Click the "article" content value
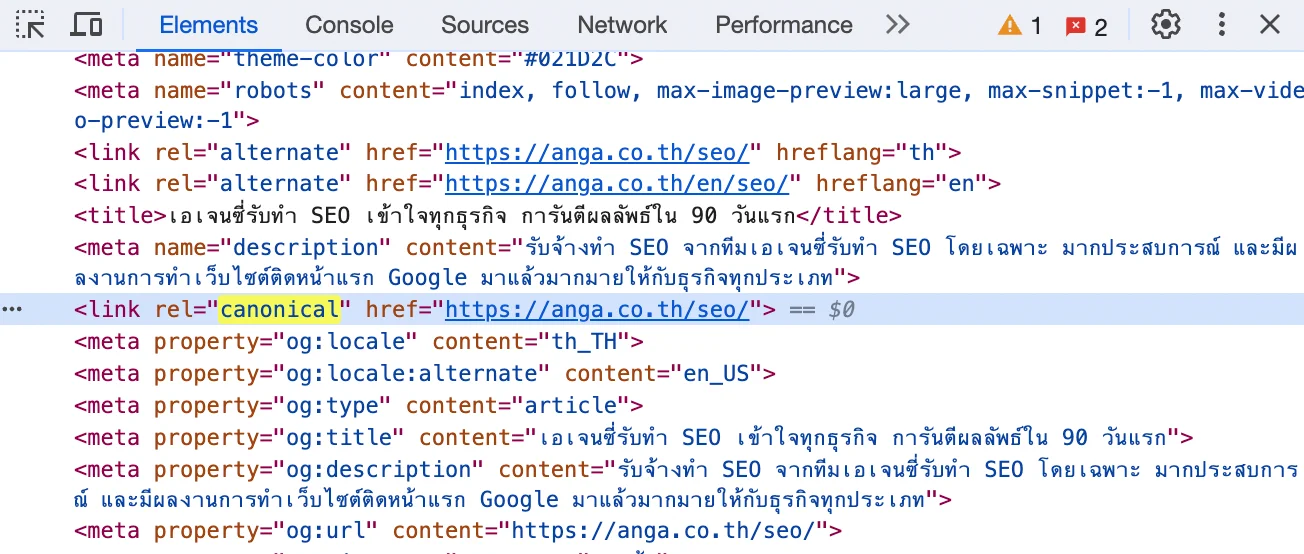 coord(570,406)
